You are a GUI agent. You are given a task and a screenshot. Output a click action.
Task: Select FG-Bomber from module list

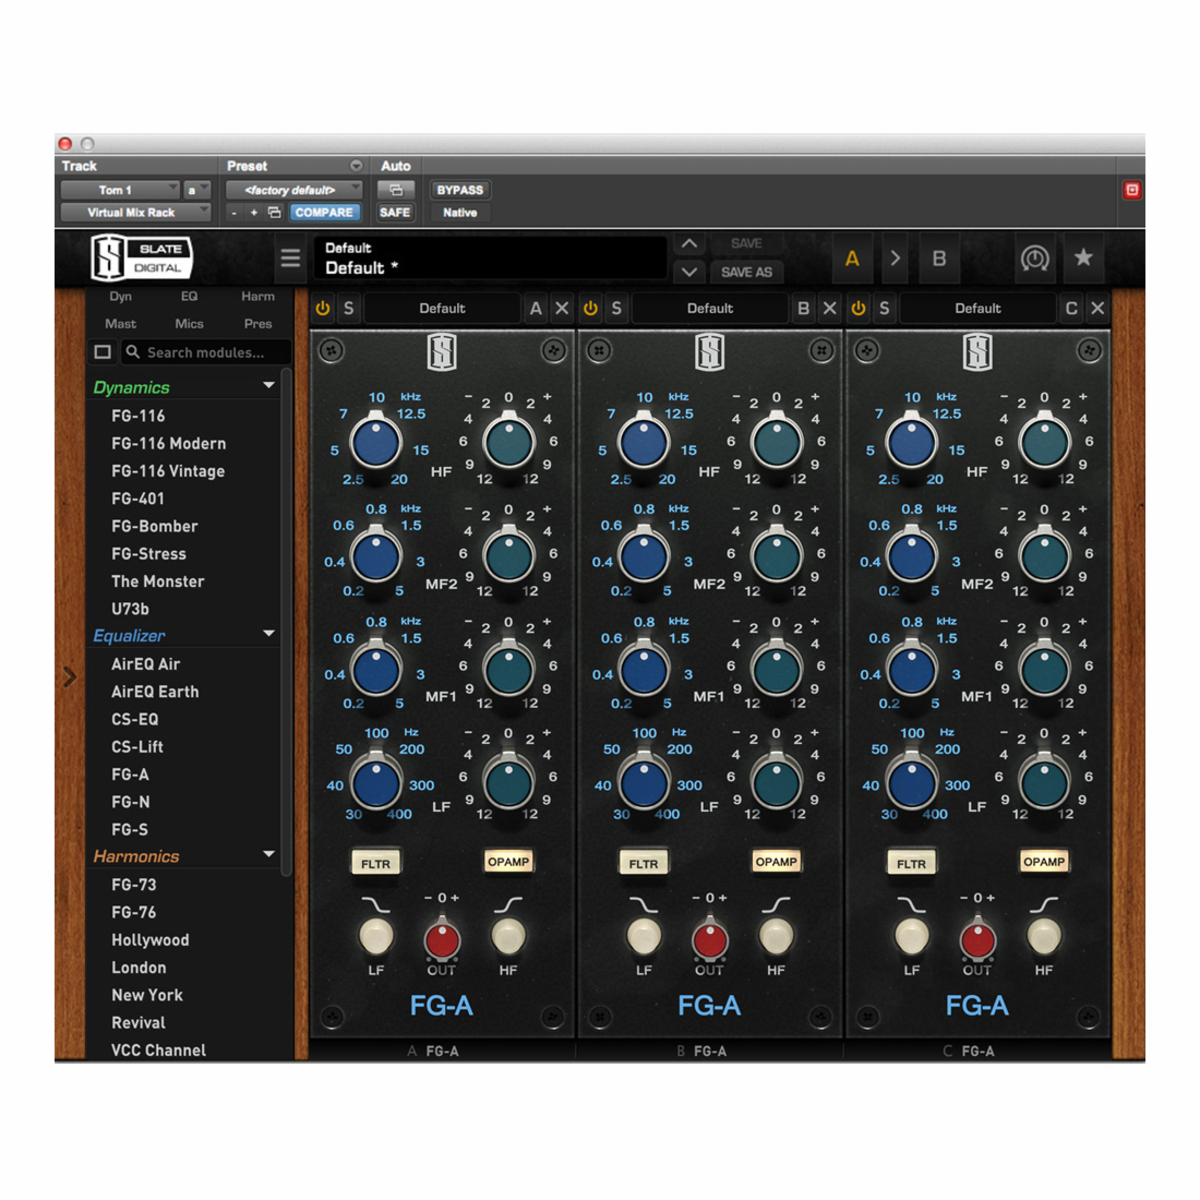tap(155, 526)
